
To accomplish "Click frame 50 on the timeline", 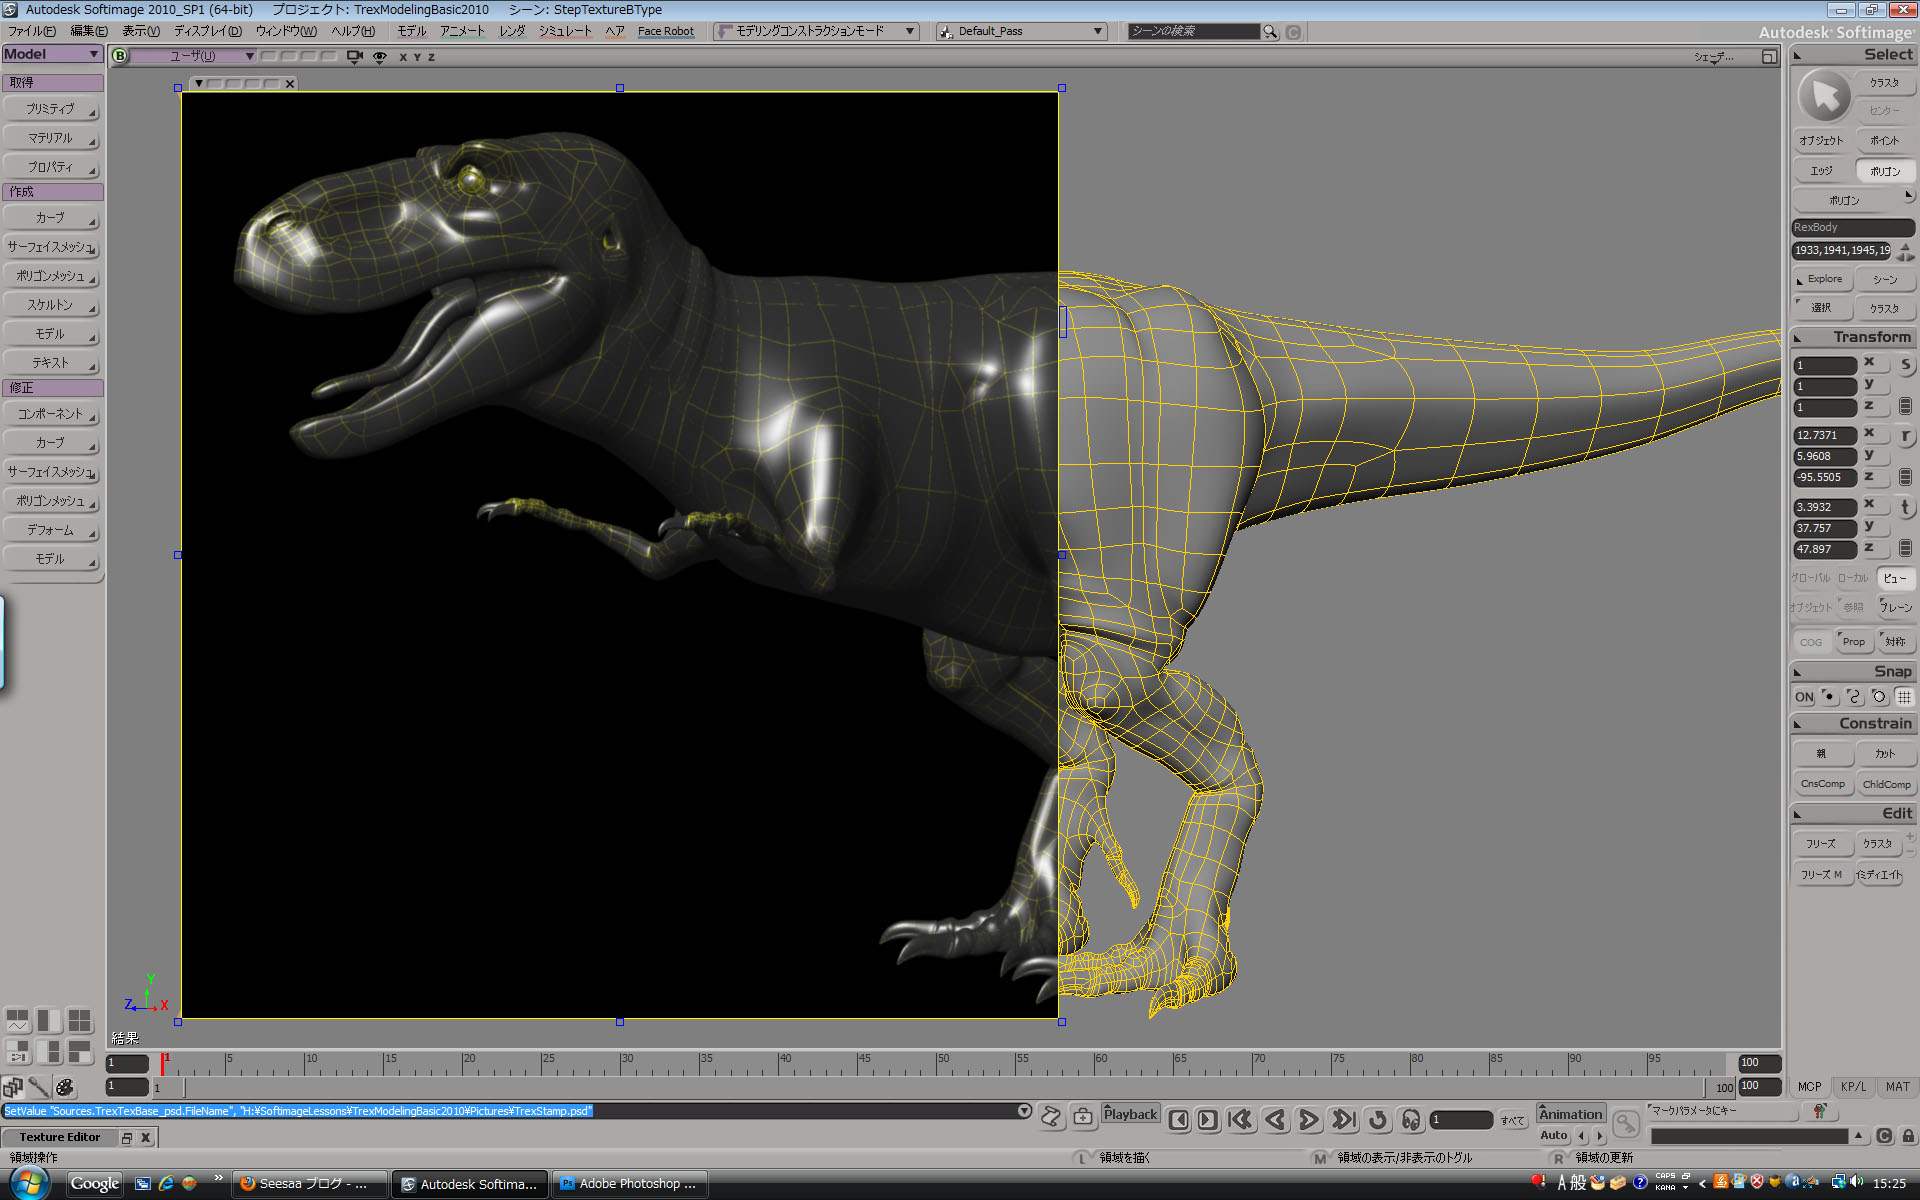I will [941, 1062].
